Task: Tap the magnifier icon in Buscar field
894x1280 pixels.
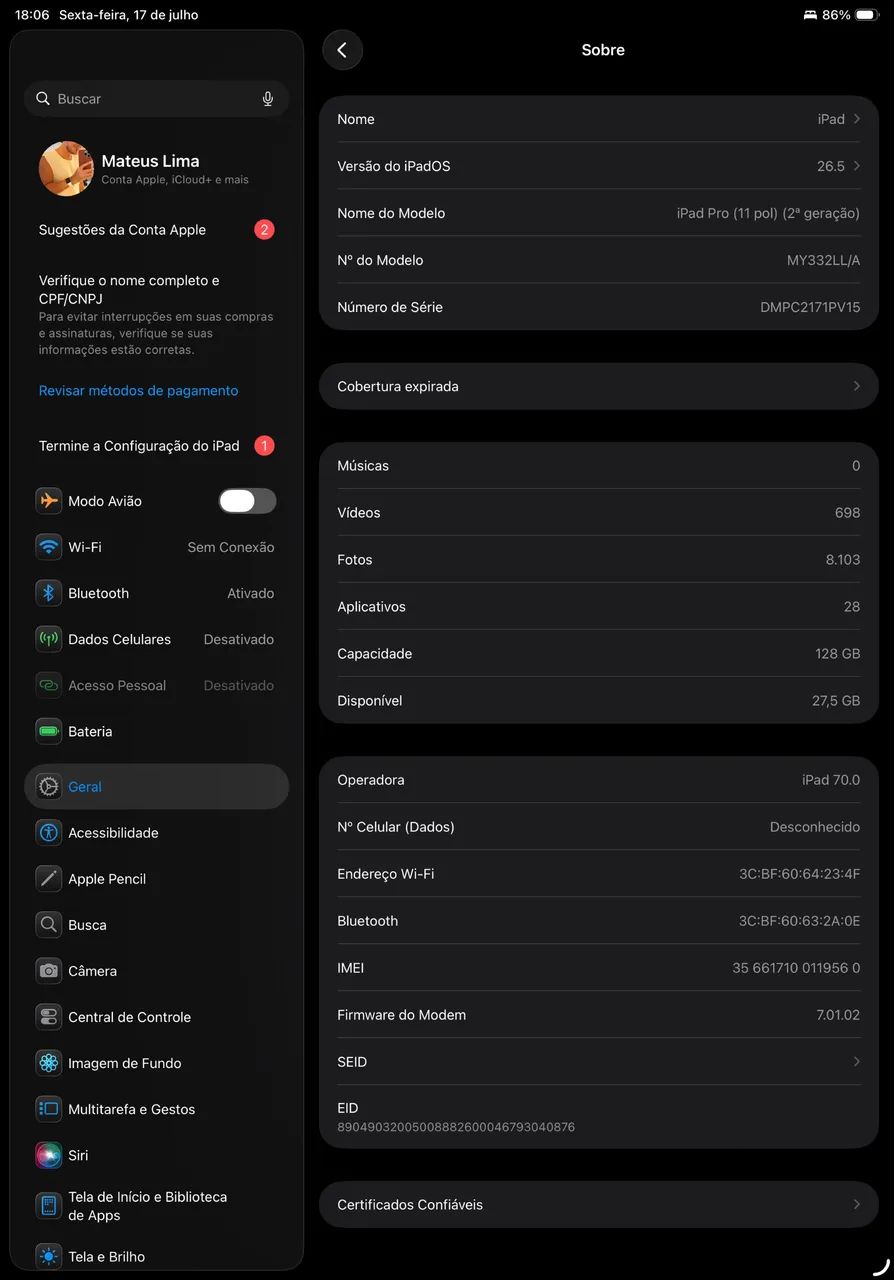Action: coord(43,99)
